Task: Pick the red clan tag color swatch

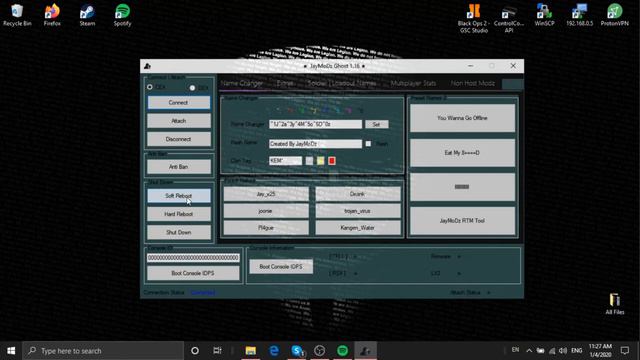Action: [x=332, y=161]
